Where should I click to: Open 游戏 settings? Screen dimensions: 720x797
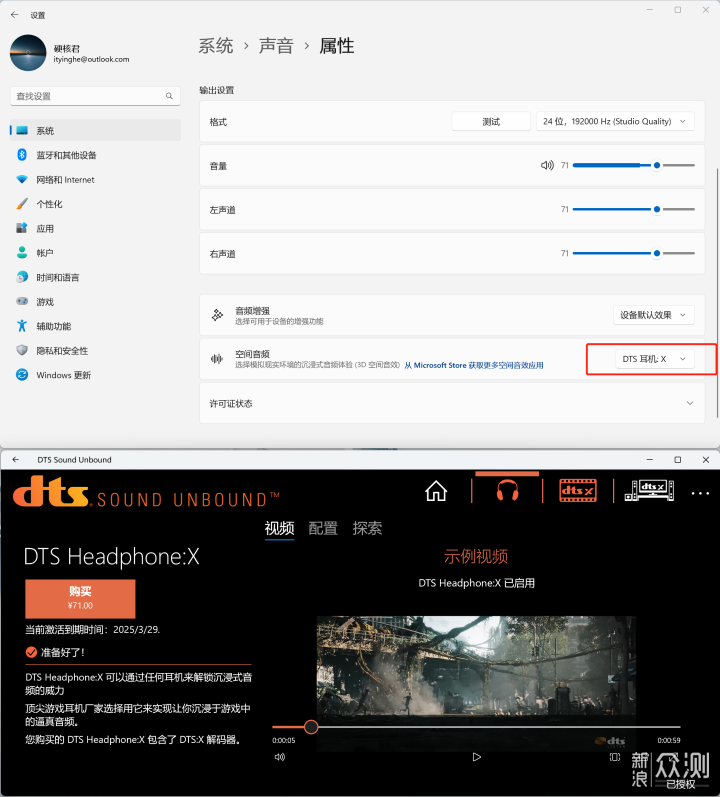pyautogui.click(x=95, y=301)
